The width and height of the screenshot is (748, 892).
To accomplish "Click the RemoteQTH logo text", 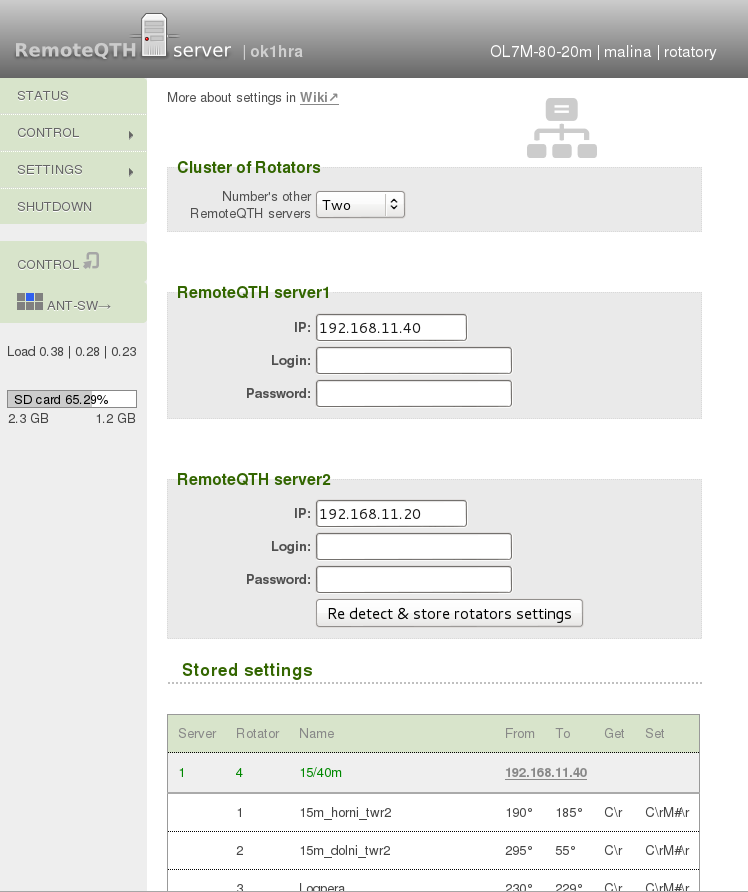I will [76, 50].
